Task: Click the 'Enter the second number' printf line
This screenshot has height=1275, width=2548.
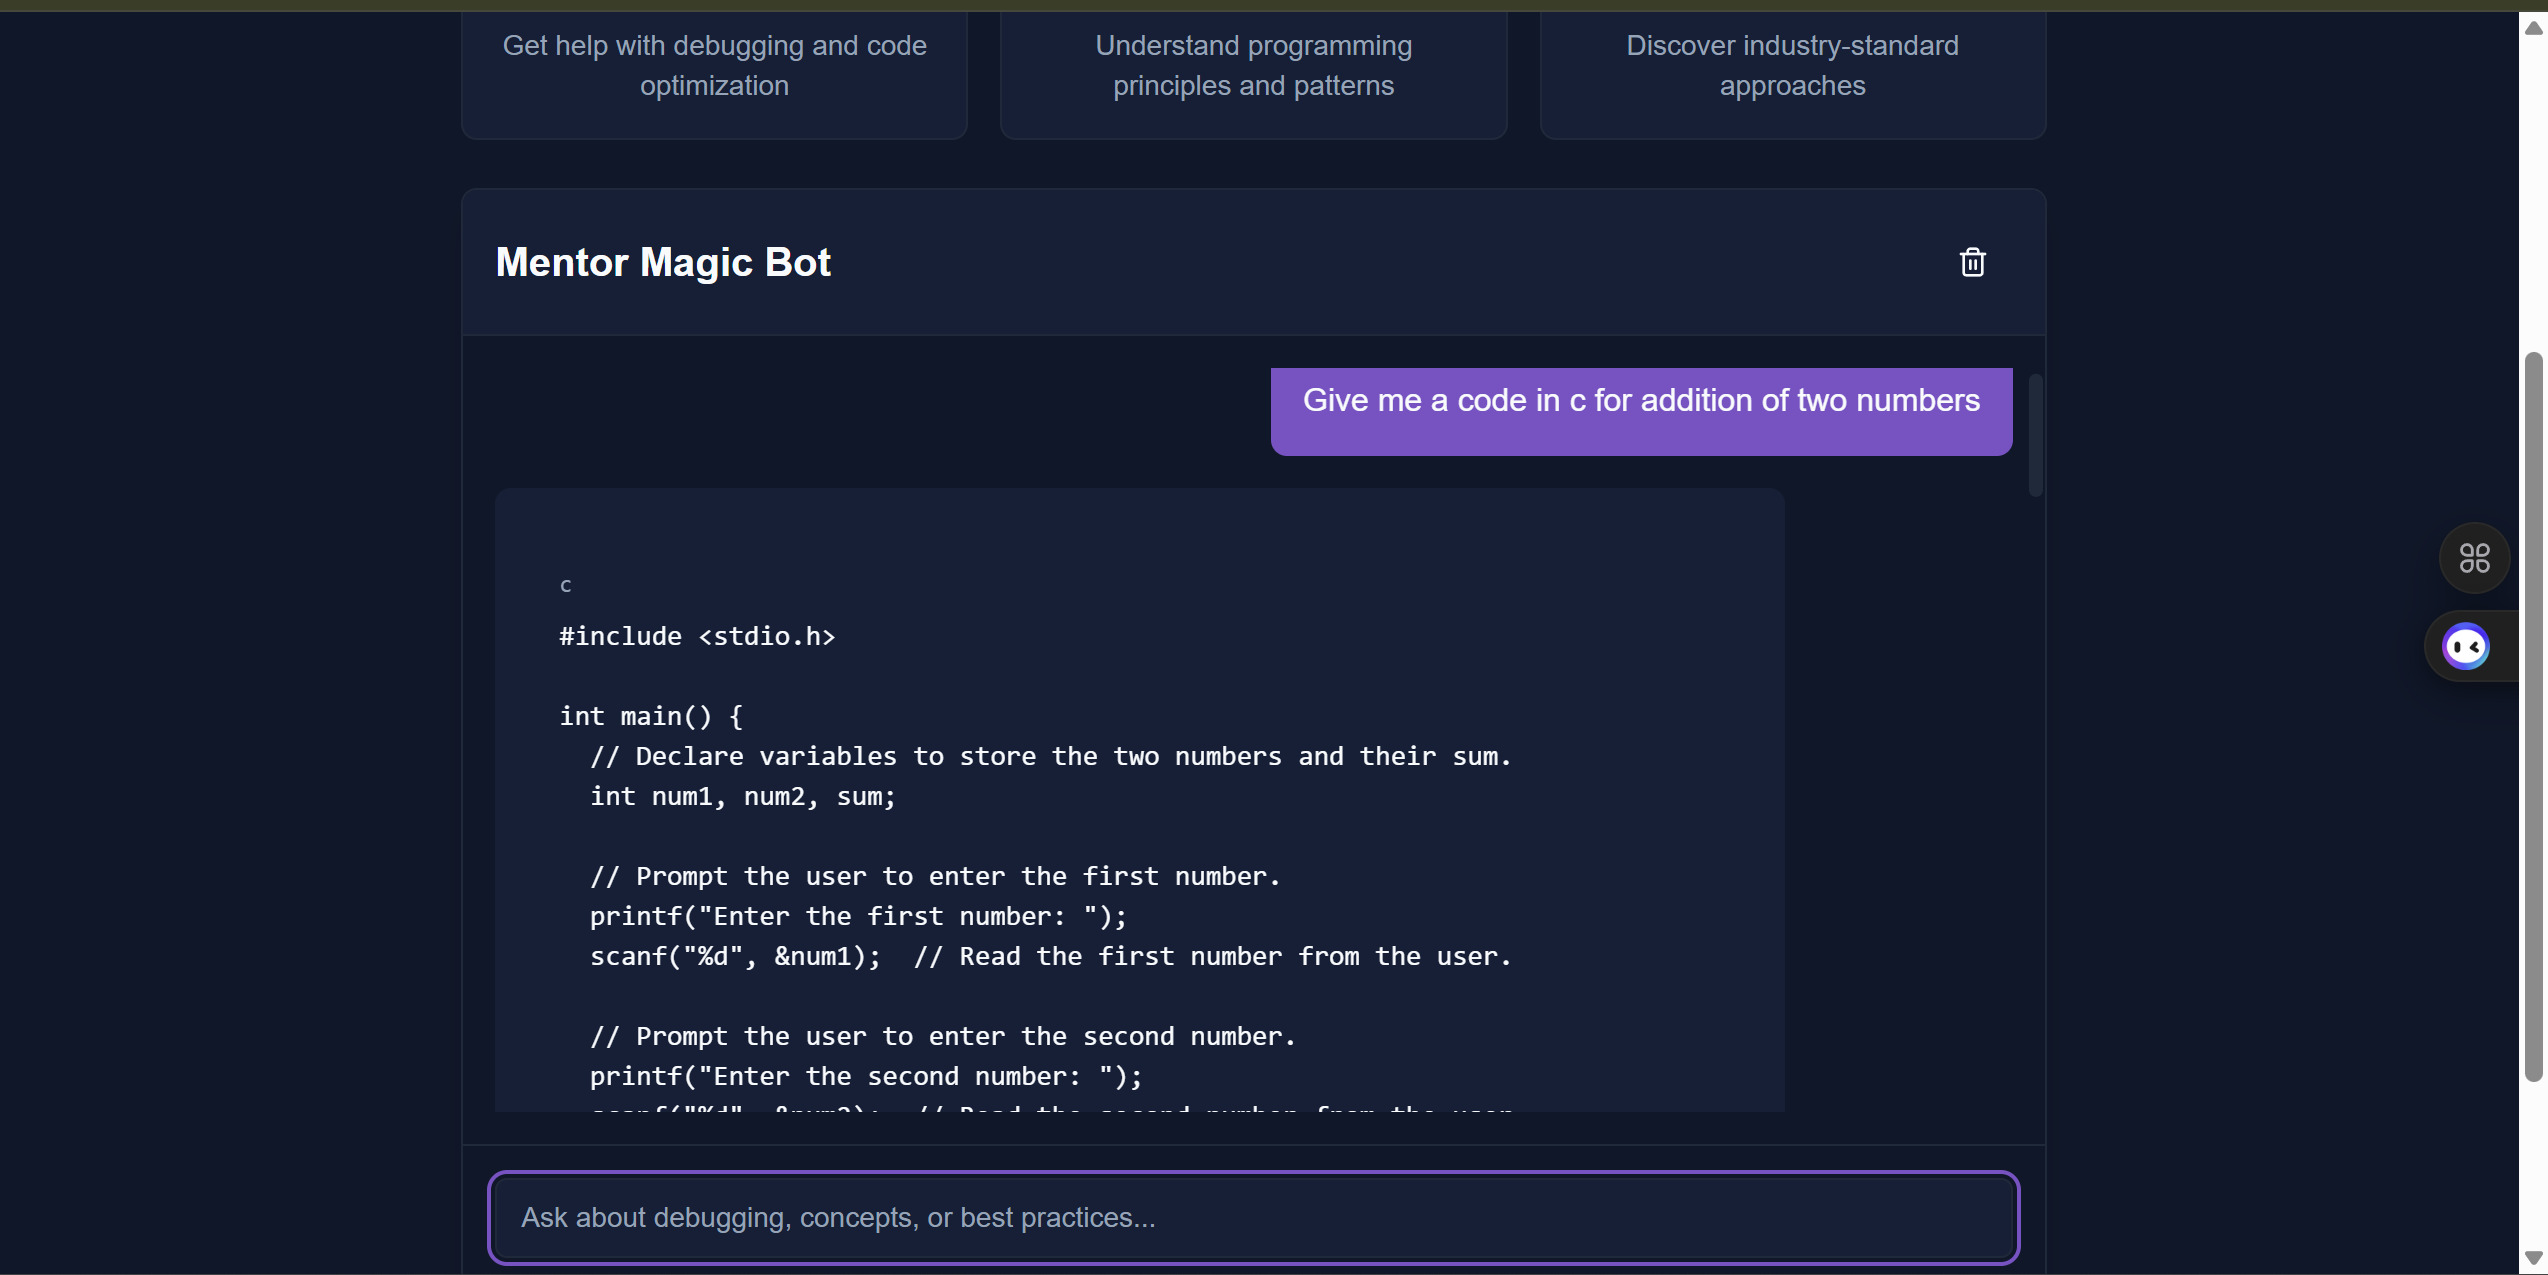Action: pos(865,1076)
